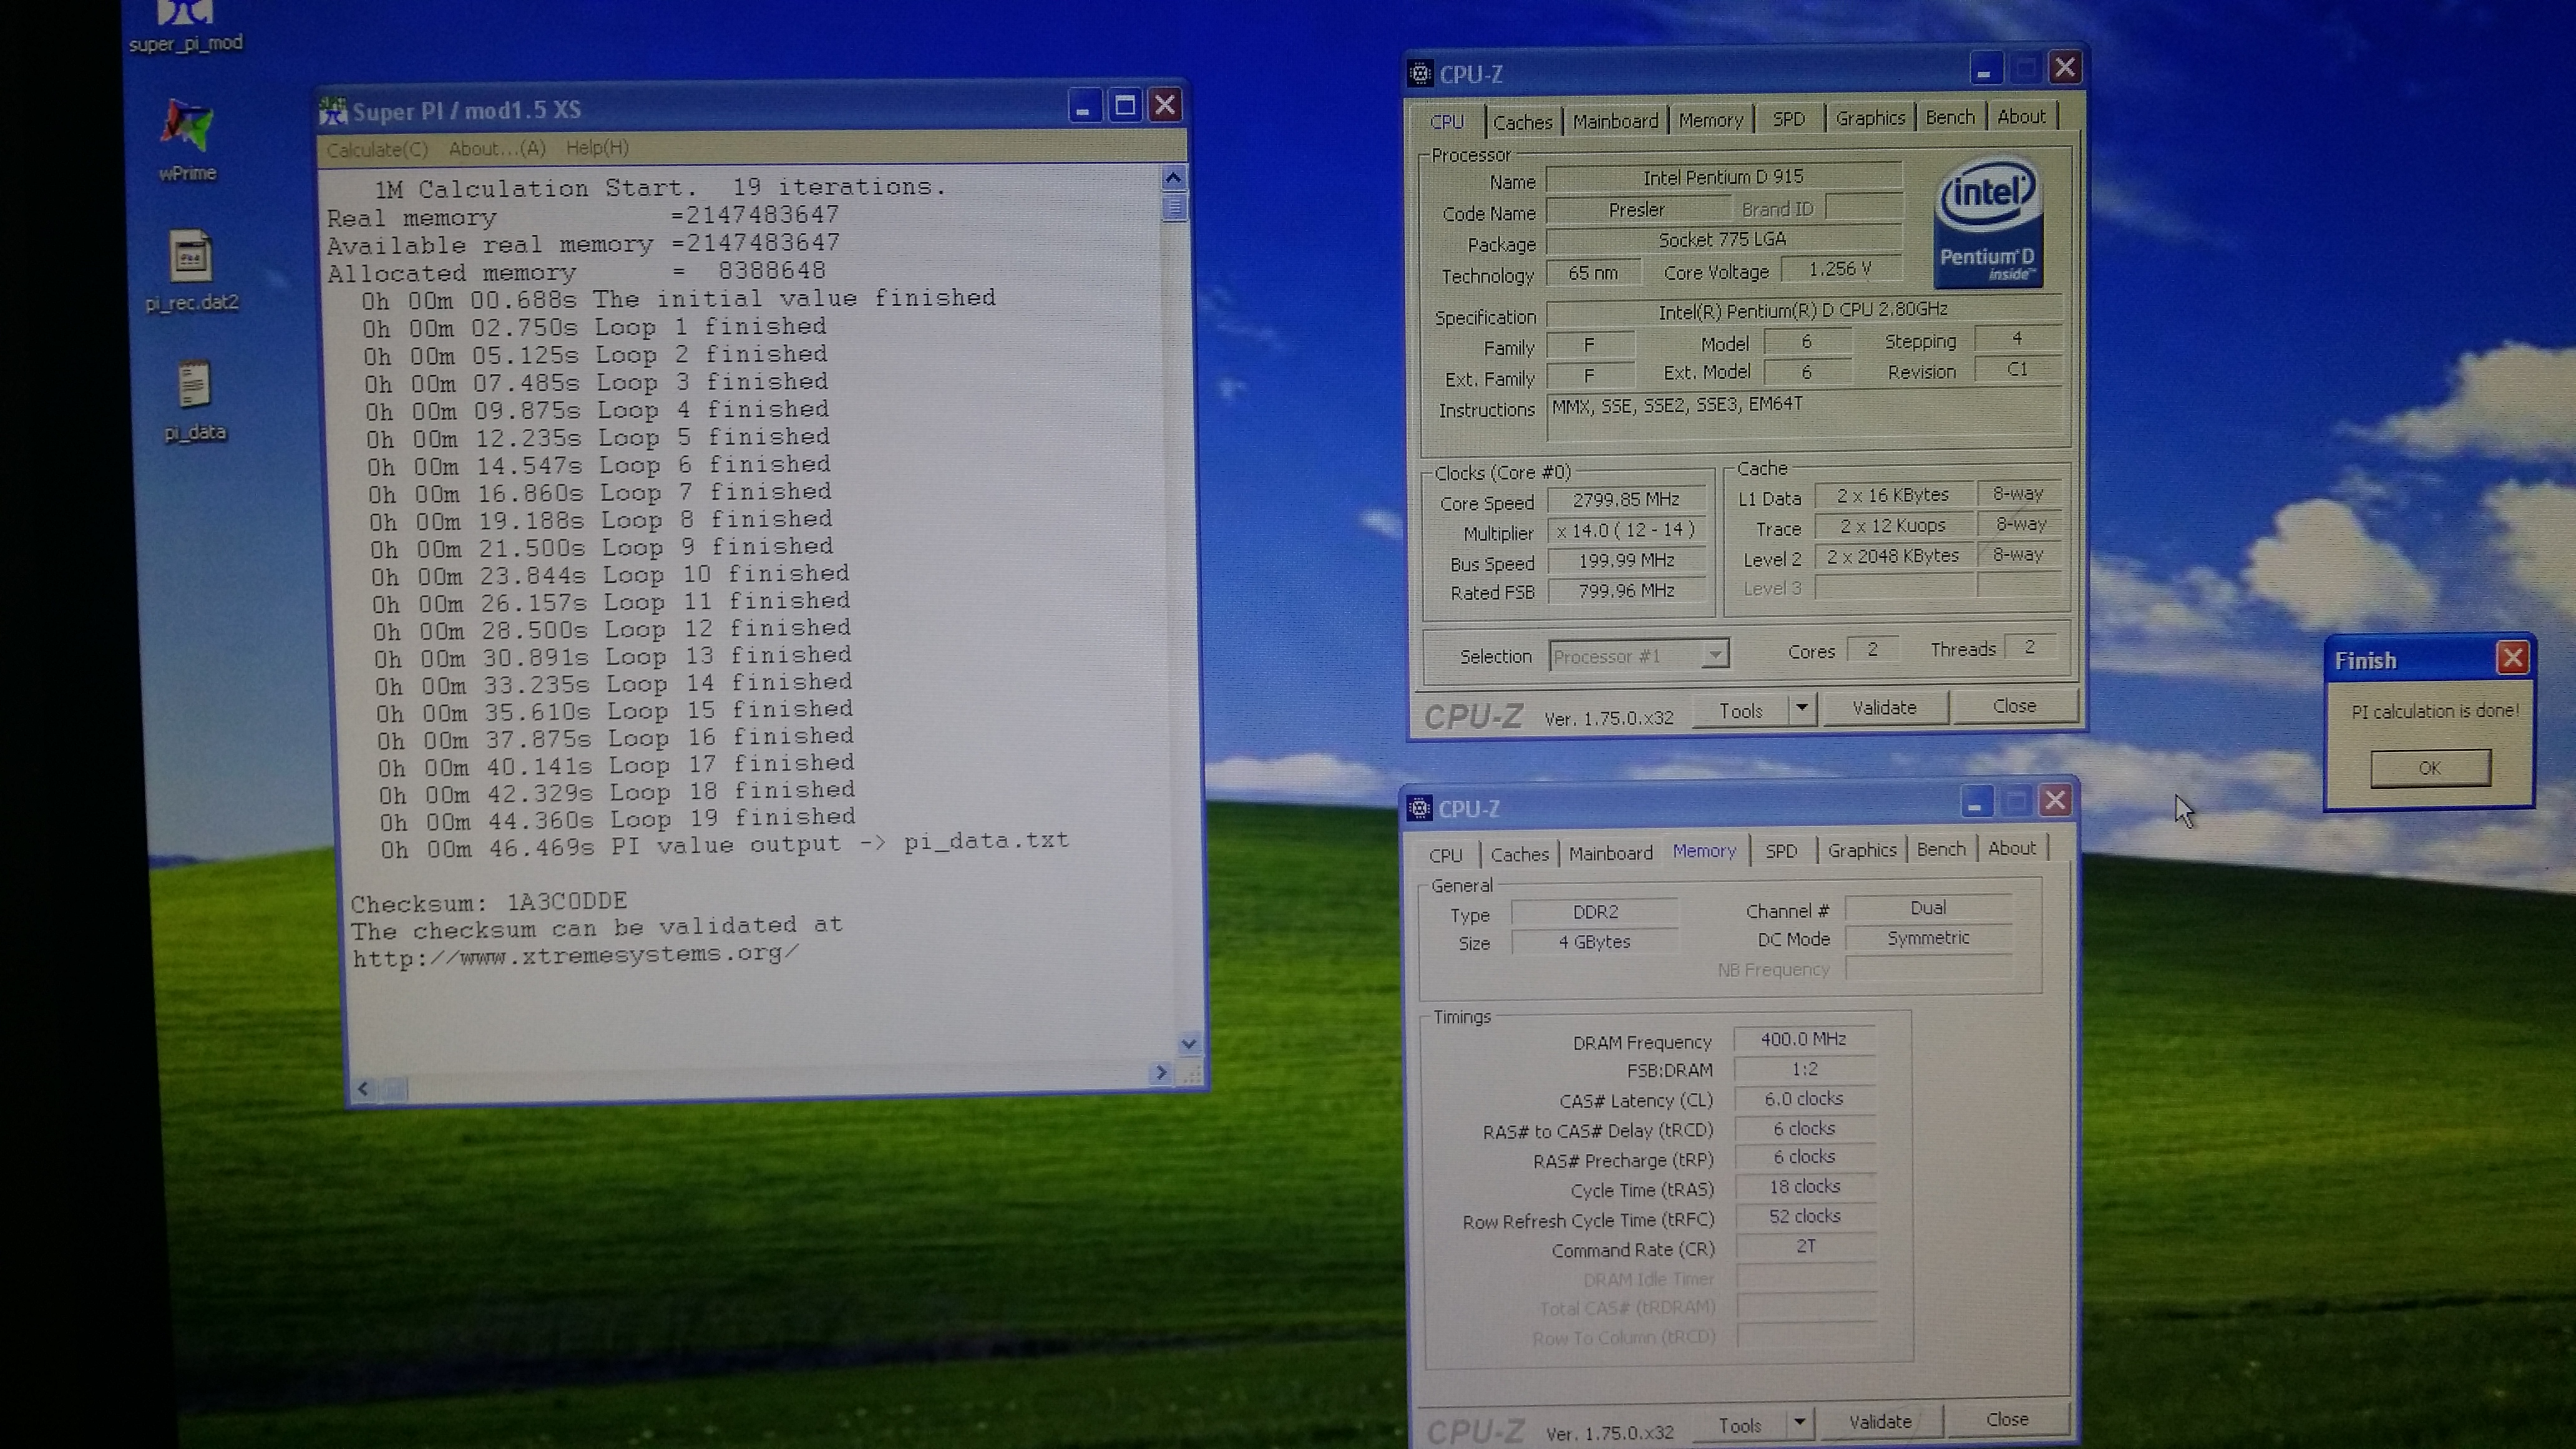Close the Finish dialog with X
Viewport: 2576px width, 1449px height.
coord(2513,657)
